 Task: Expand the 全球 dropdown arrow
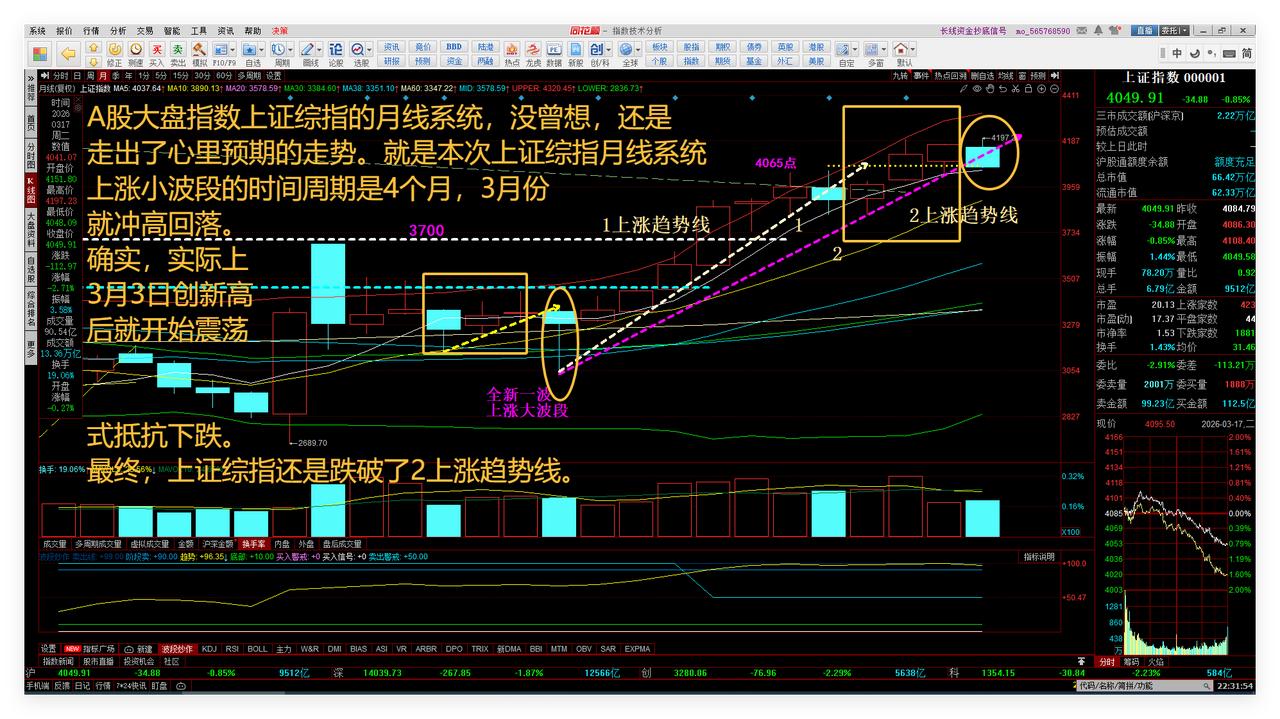click(639, 50)
